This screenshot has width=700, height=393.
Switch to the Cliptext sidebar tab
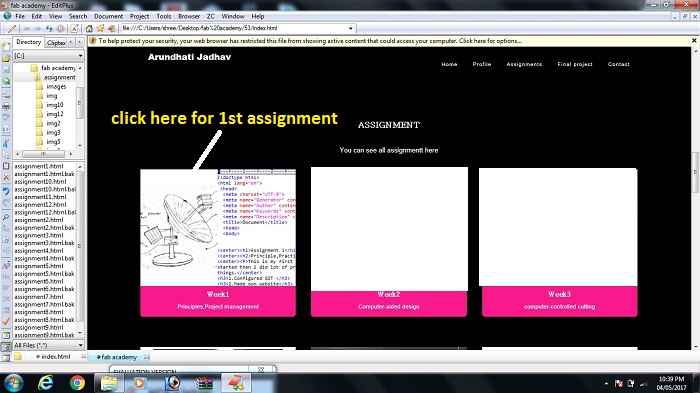56,42
